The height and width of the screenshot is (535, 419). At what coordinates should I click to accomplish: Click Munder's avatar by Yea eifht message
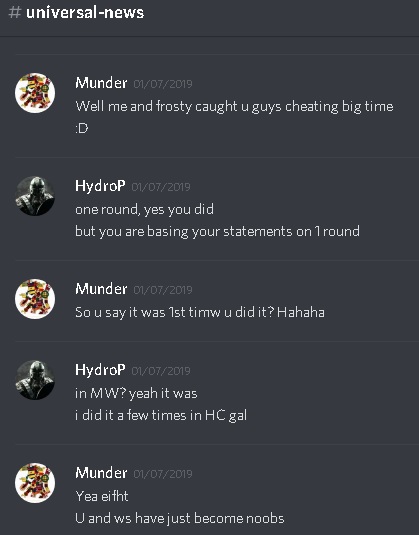(35, 483)
